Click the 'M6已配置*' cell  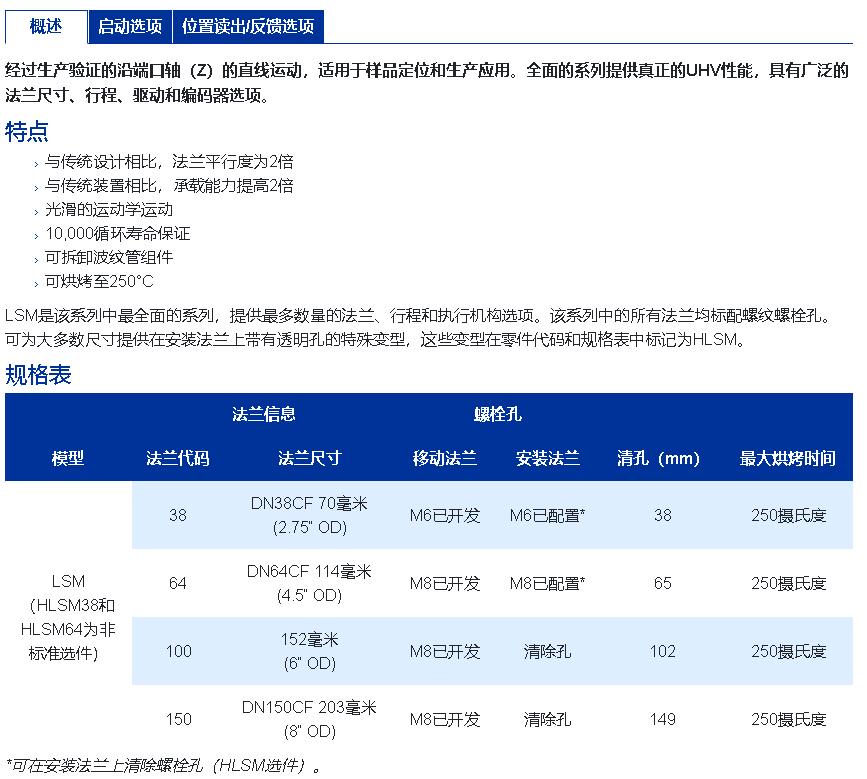tap(547, 515)
